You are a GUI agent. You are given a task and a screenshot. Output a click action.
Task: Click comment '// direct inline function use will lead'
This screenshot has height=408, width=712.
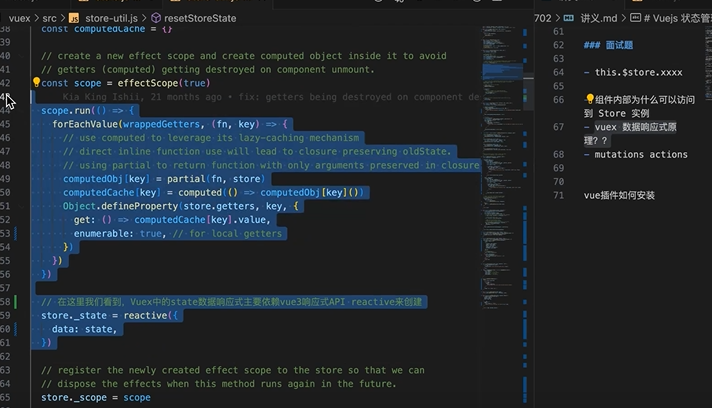pos(257,151)
